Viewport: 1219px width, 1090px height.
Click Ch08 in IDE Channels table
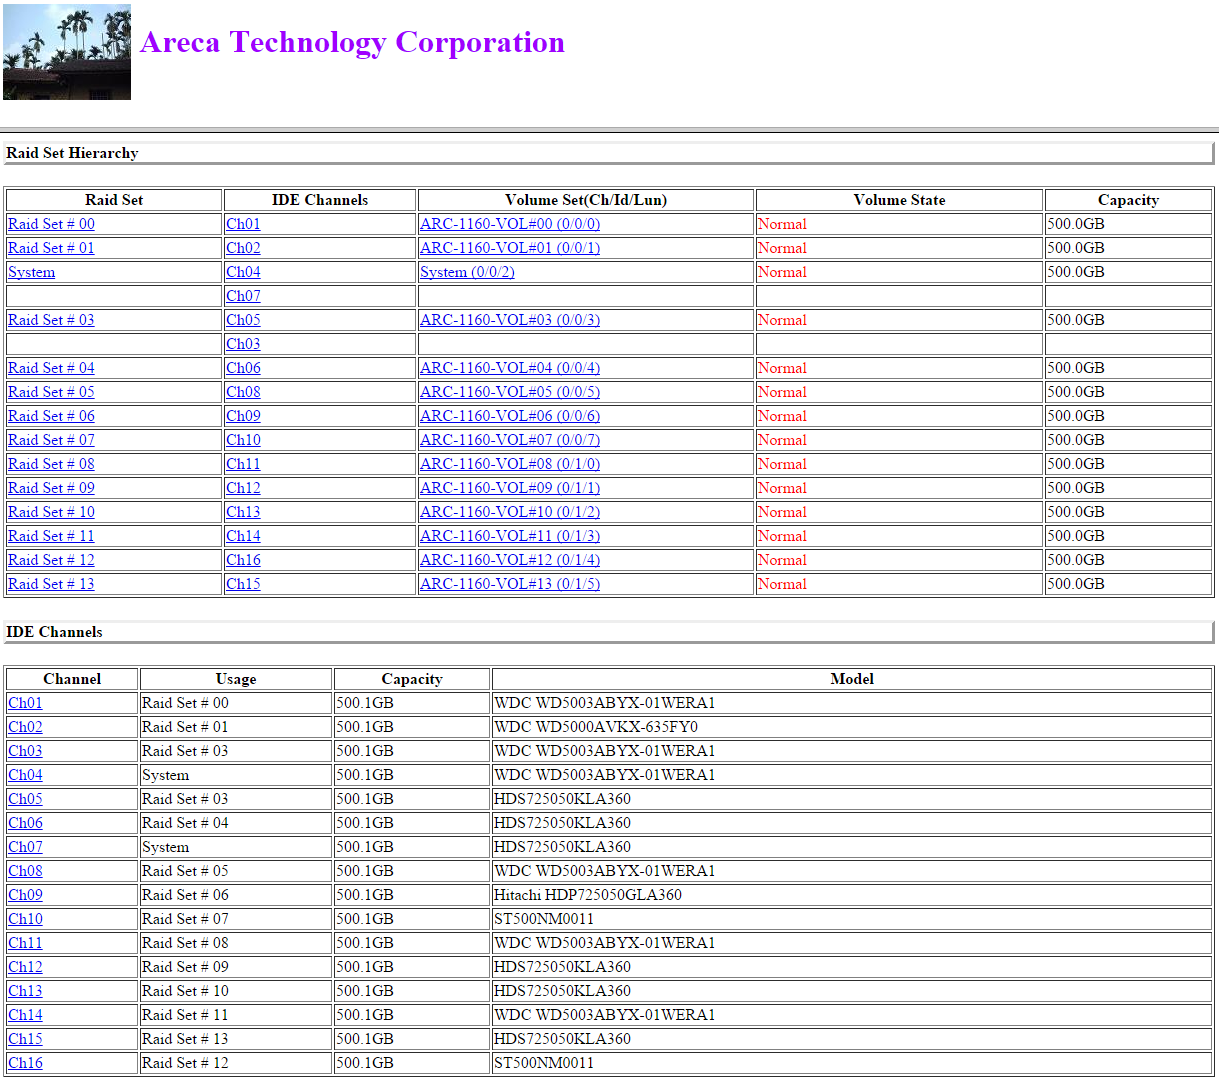point(25,871)
